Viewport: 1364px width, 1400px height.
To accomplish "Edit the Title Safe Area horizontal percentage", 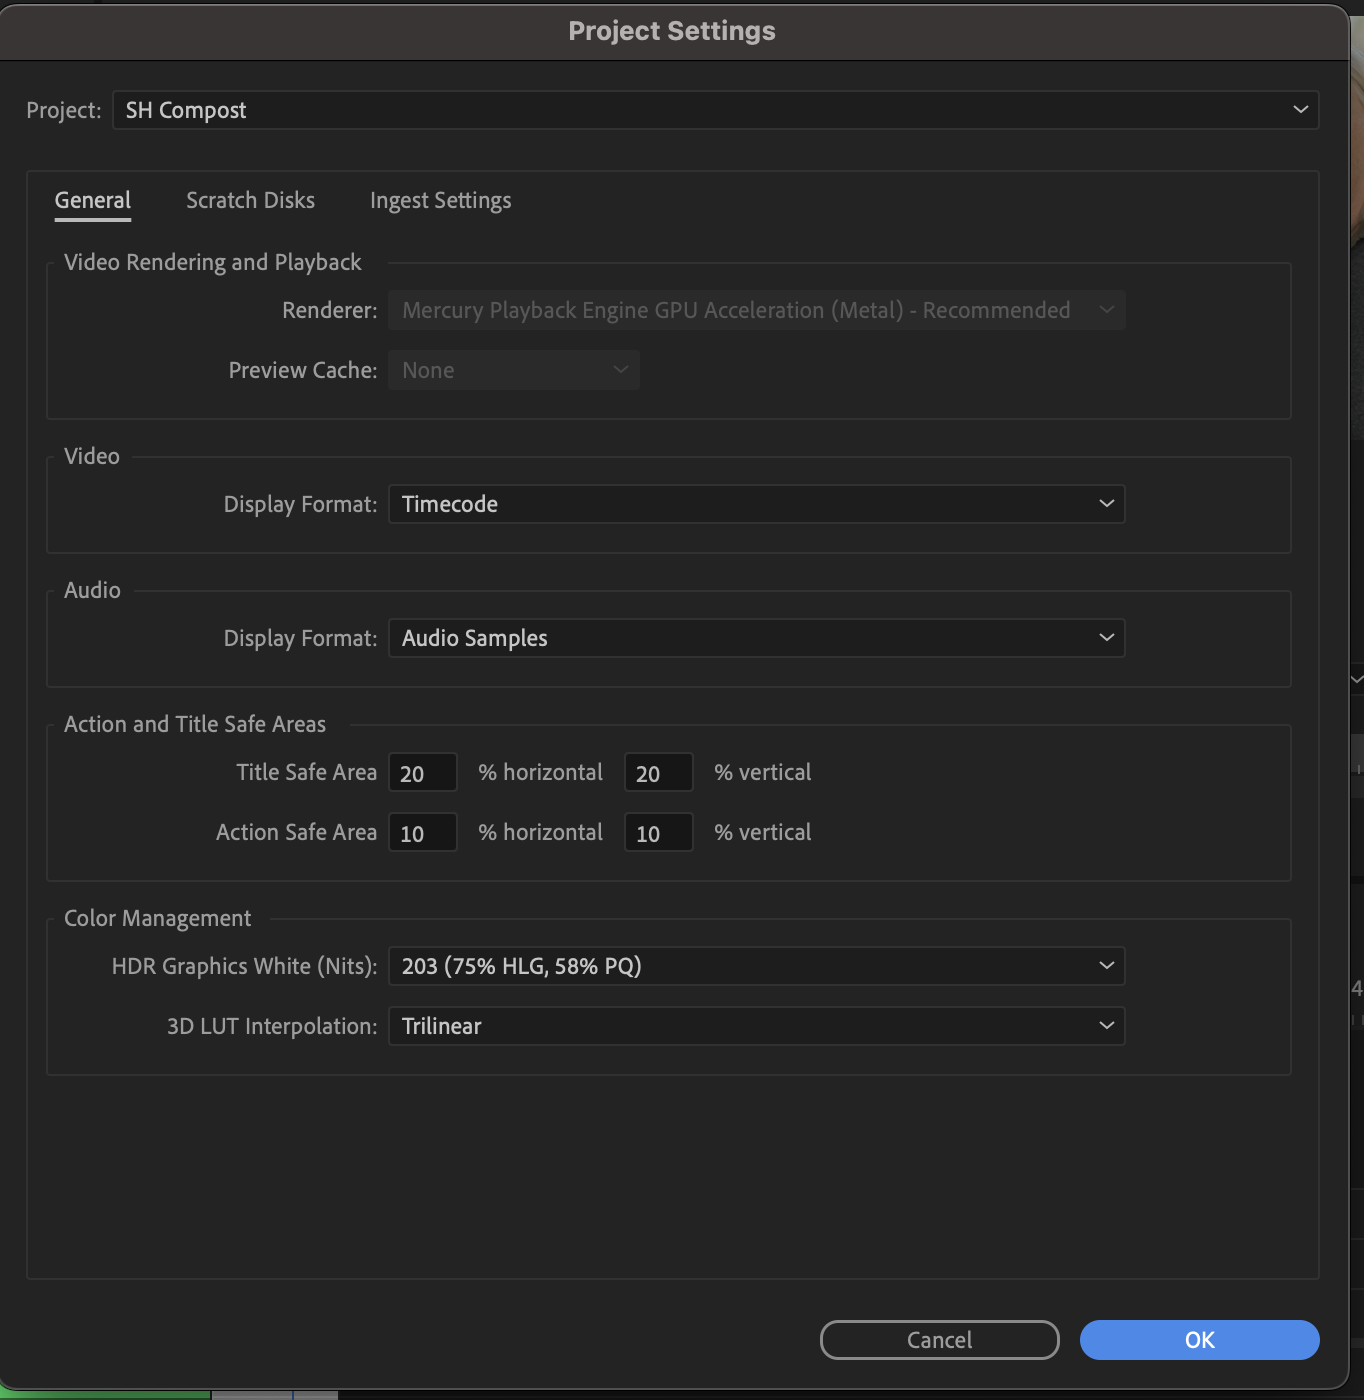I will 422,772.
